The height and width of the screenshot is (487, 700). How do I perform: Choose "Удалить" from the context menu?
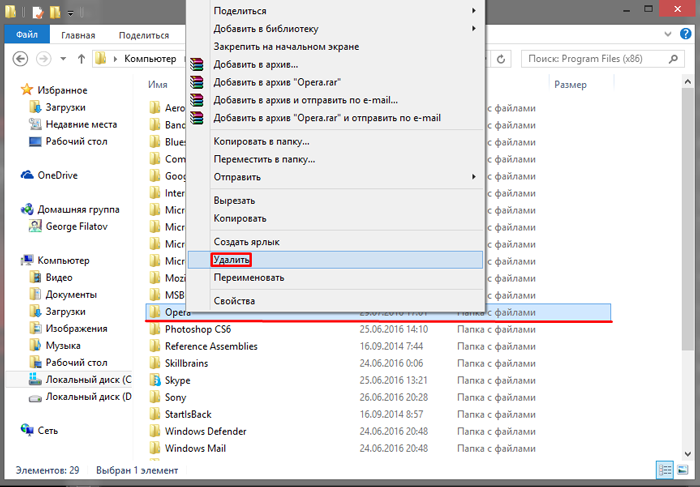231,259
